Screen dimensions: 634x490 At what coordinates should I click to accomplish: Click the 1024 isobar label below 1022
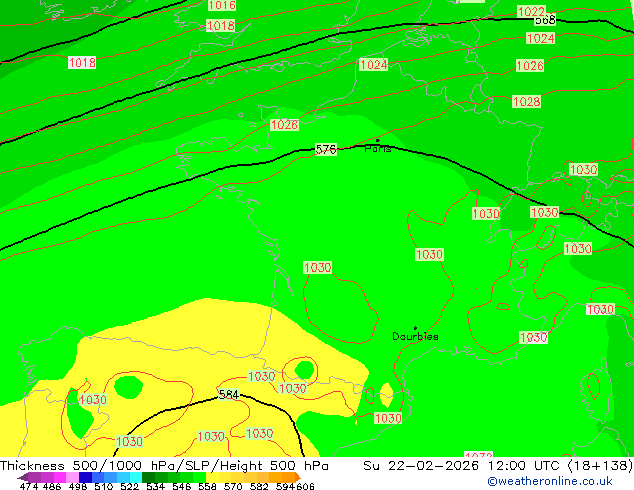pyautogui.click(x=541, y=38)
